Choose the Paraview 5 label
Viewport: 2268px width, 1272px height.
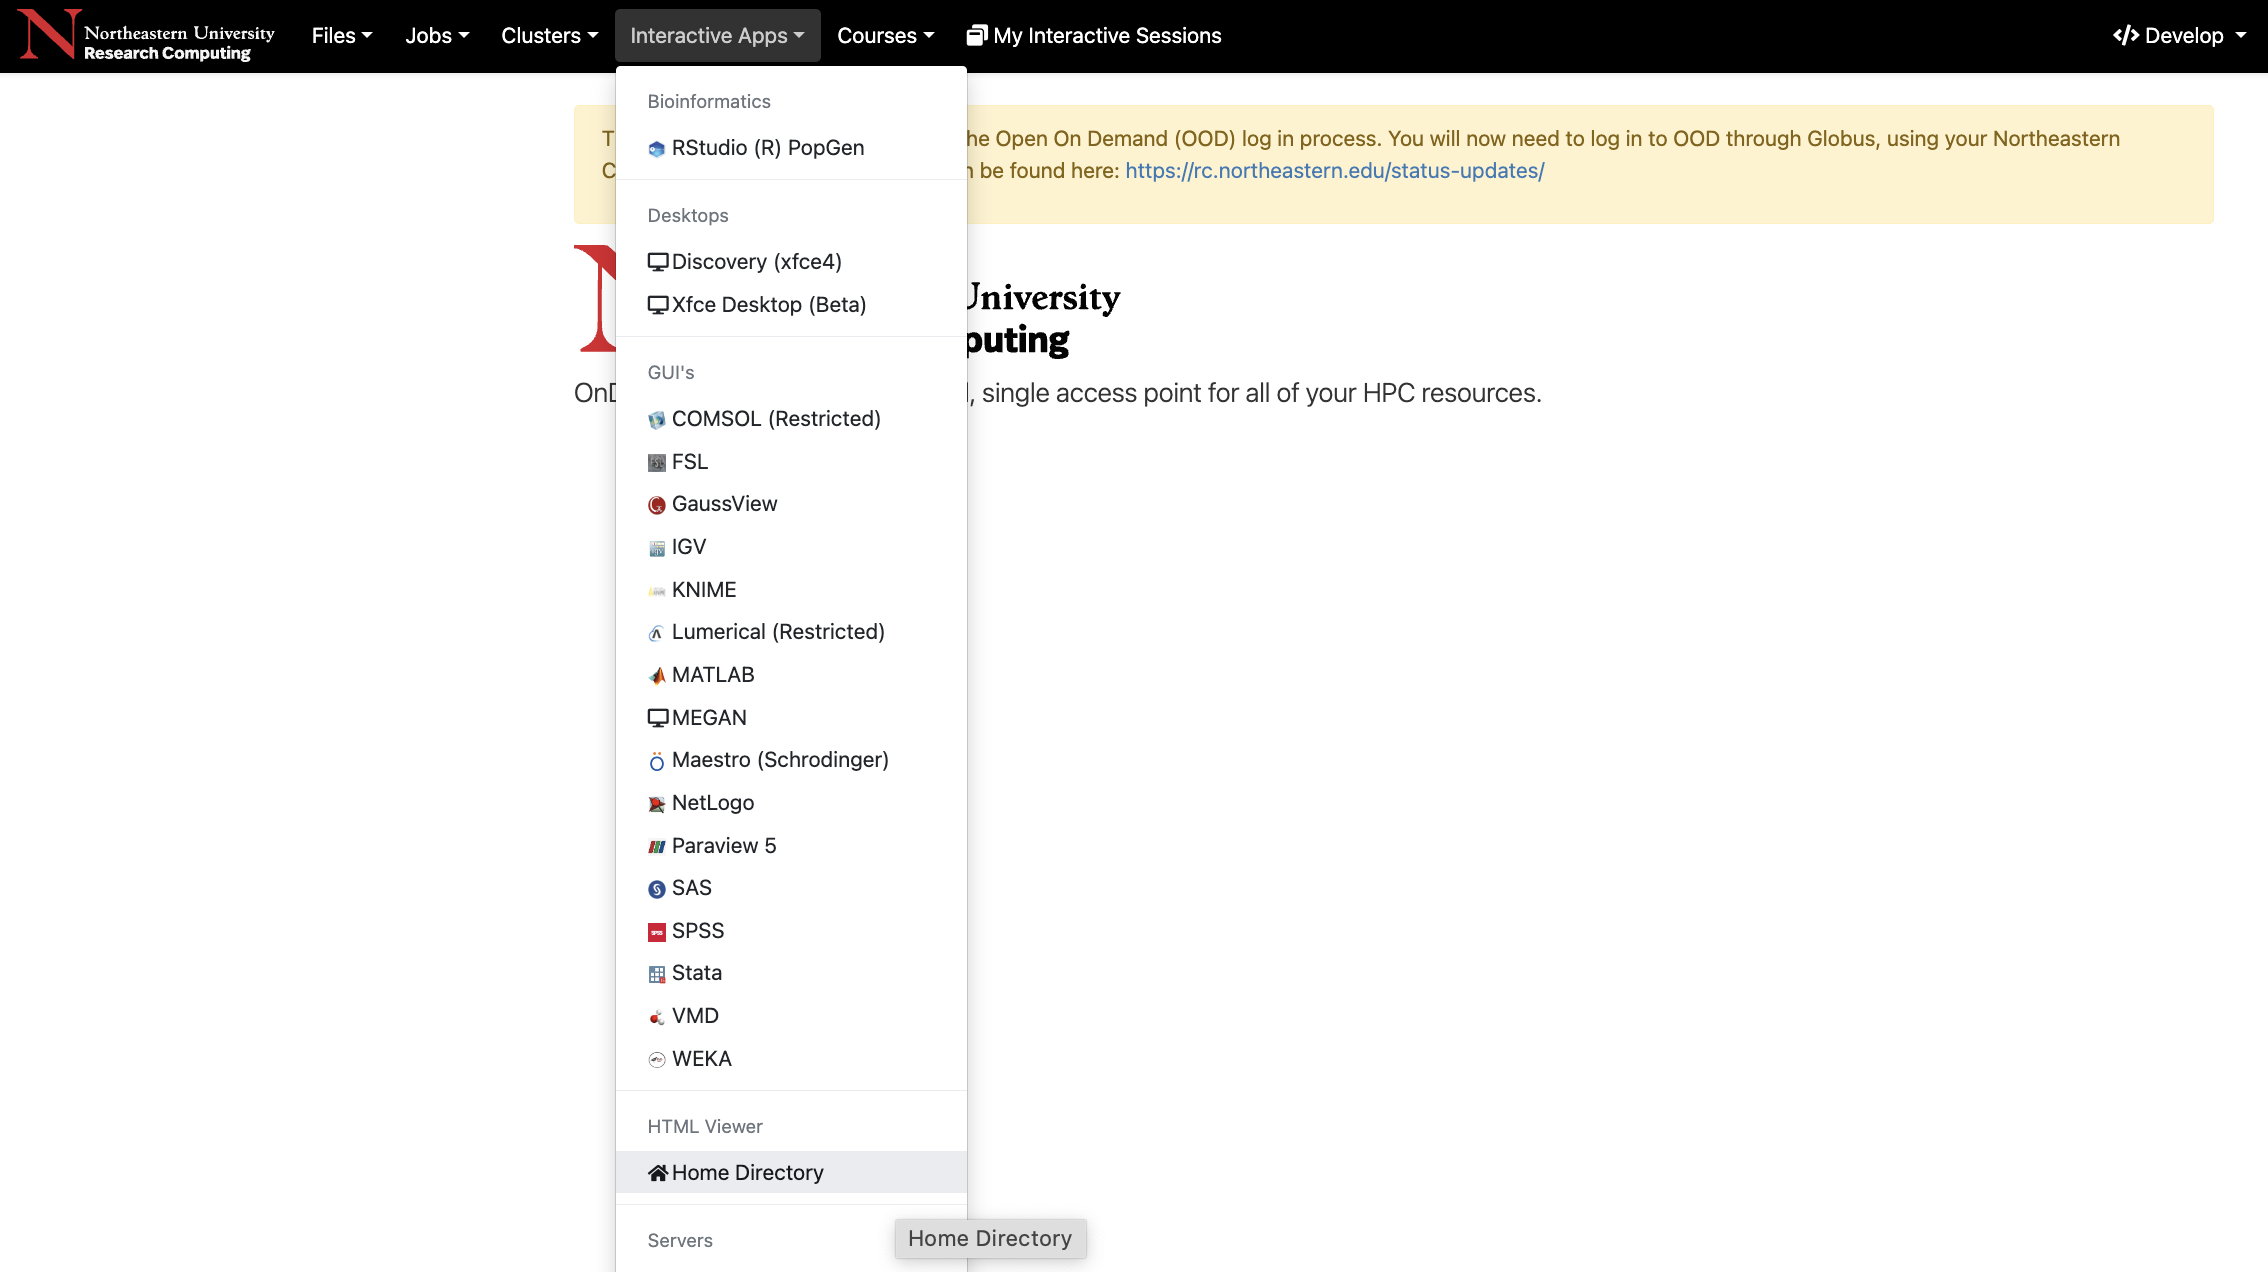pos(724,846)
